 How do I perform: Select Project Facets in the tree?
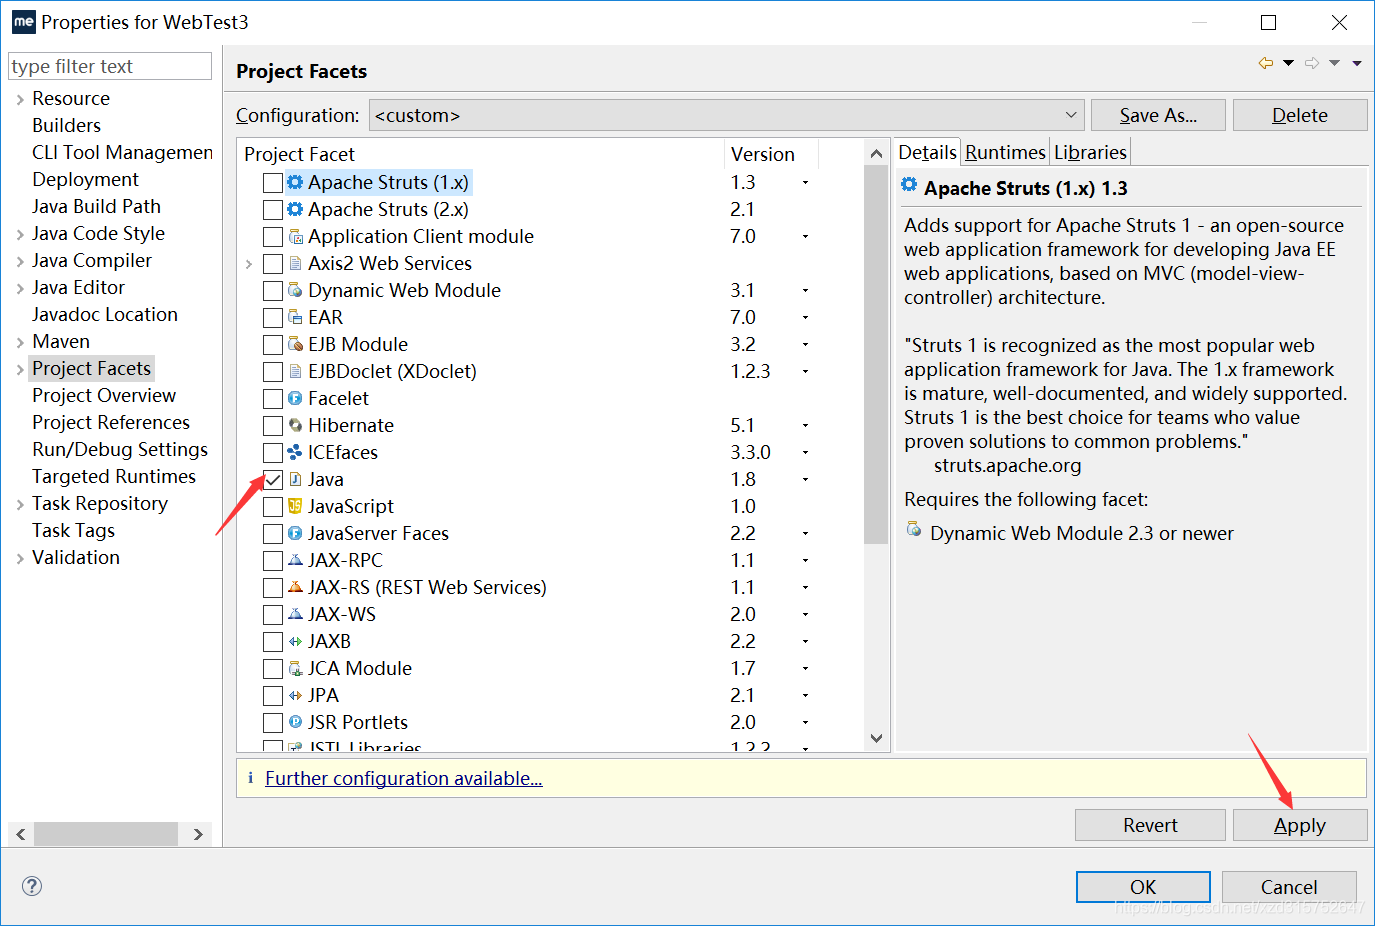click(91, 368)
